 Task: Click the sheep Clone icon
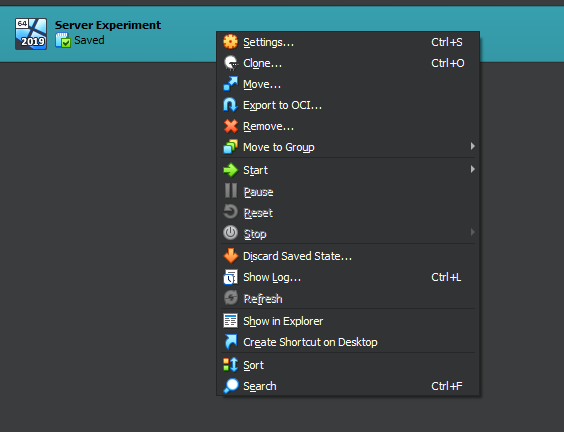[x=230, y=63]
